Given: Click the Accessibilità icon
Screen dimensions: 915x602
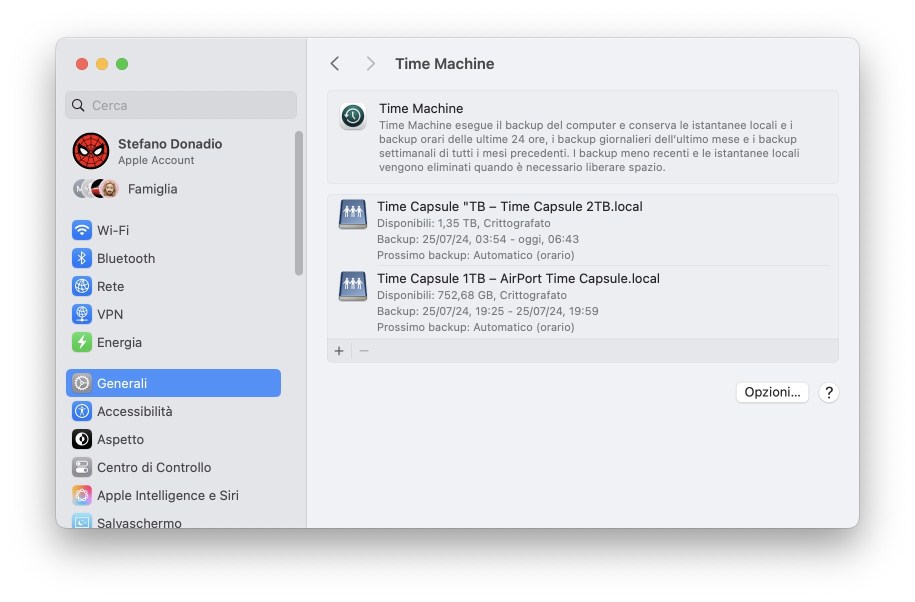Looking at the screenshot, I should tap(82, 411).
